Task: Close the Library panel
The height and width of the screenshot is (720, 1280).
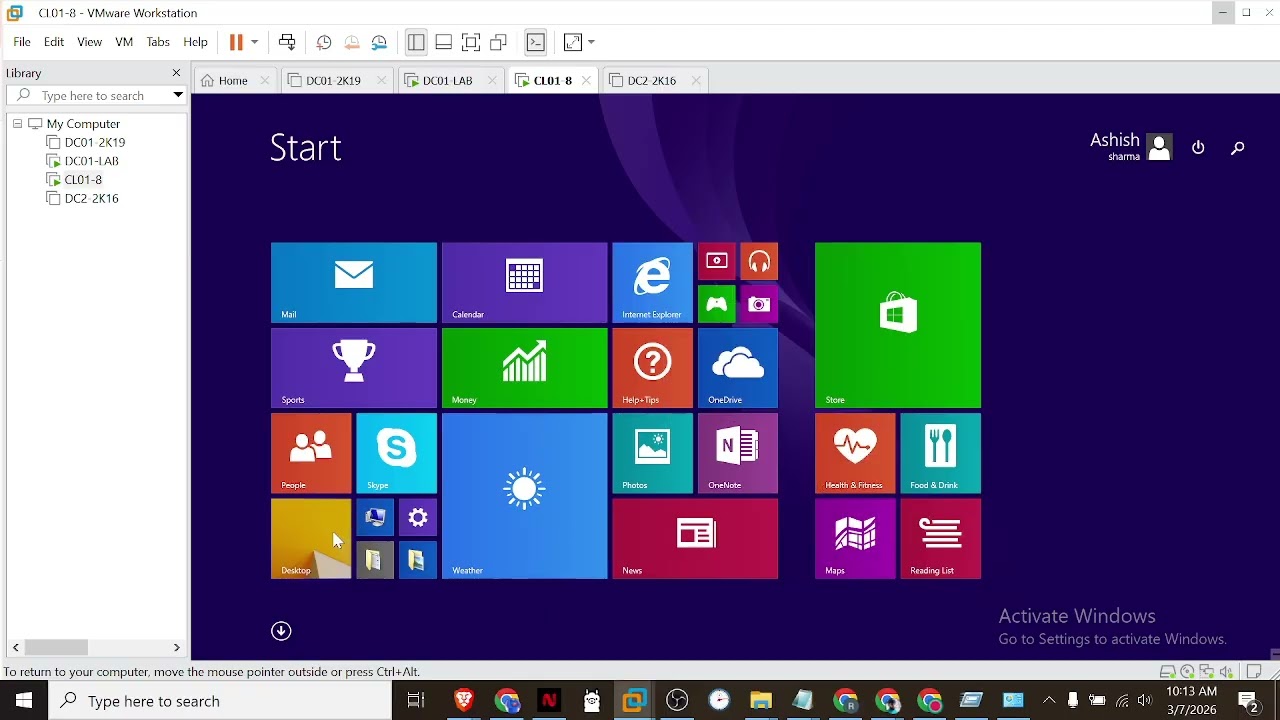Action: point(177,73)
